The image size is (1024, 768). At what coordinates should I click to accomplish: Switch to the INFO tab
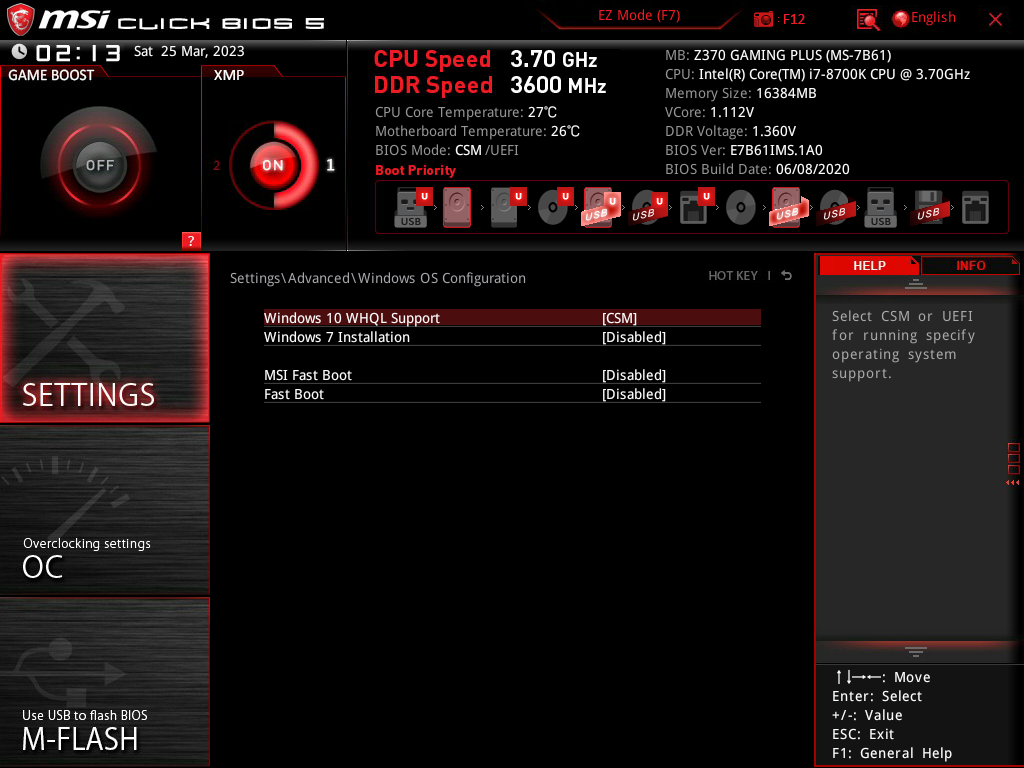(x=970, y=266)
